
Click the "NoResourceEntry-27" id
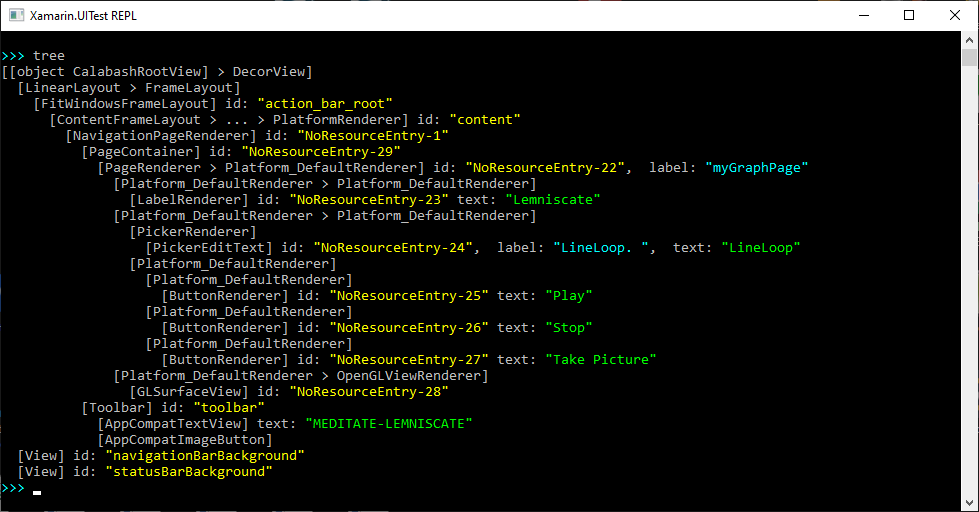pos(409,360)
